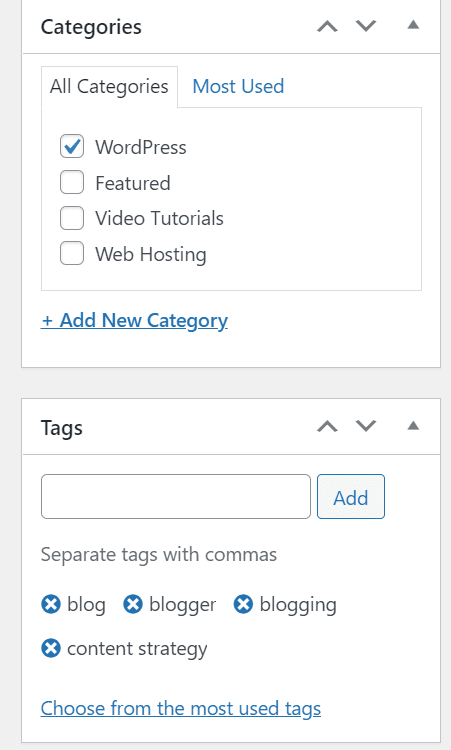Viewport: 451px width, 750px height.
Task: Check the Featured category
Action: (72, 182)
